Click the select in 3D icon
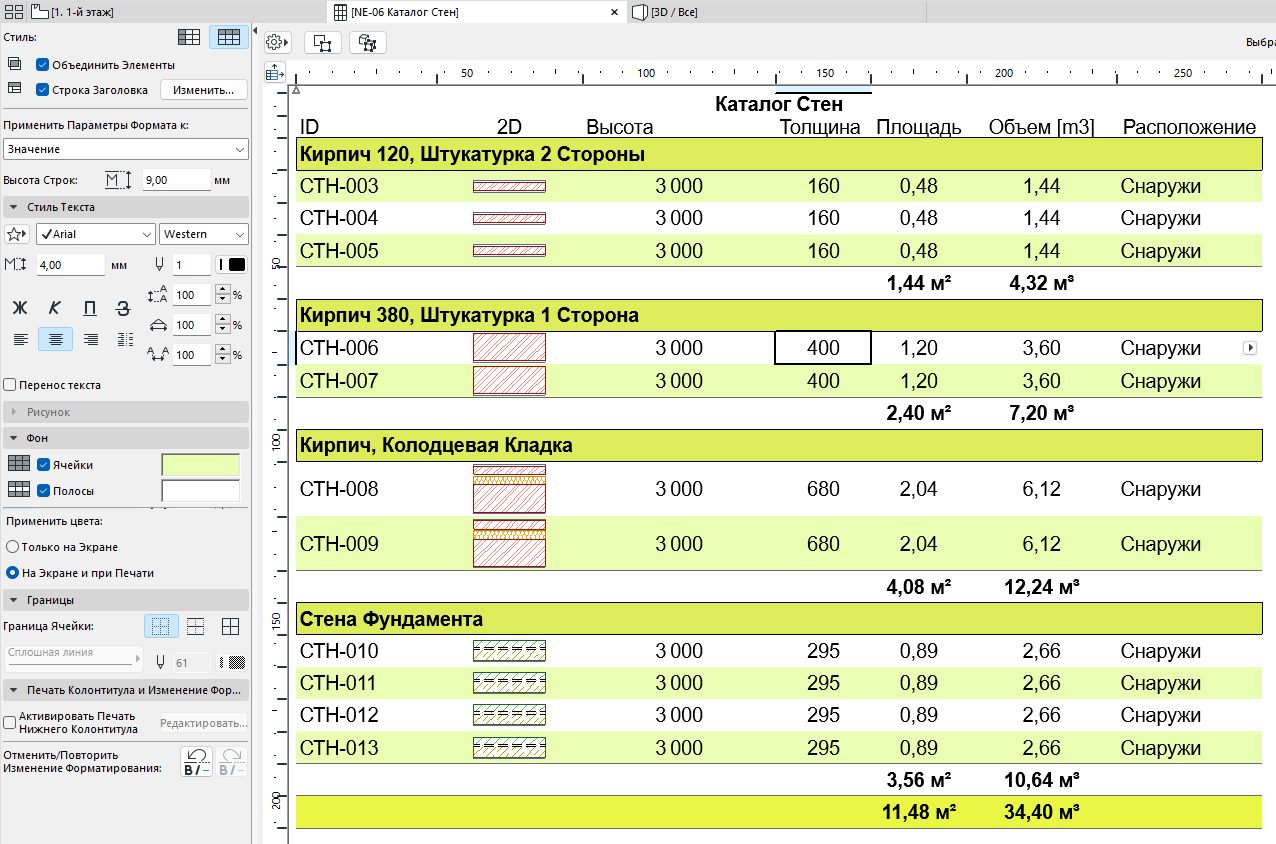Screen dimensions: 1276x844 click(368, 43)
